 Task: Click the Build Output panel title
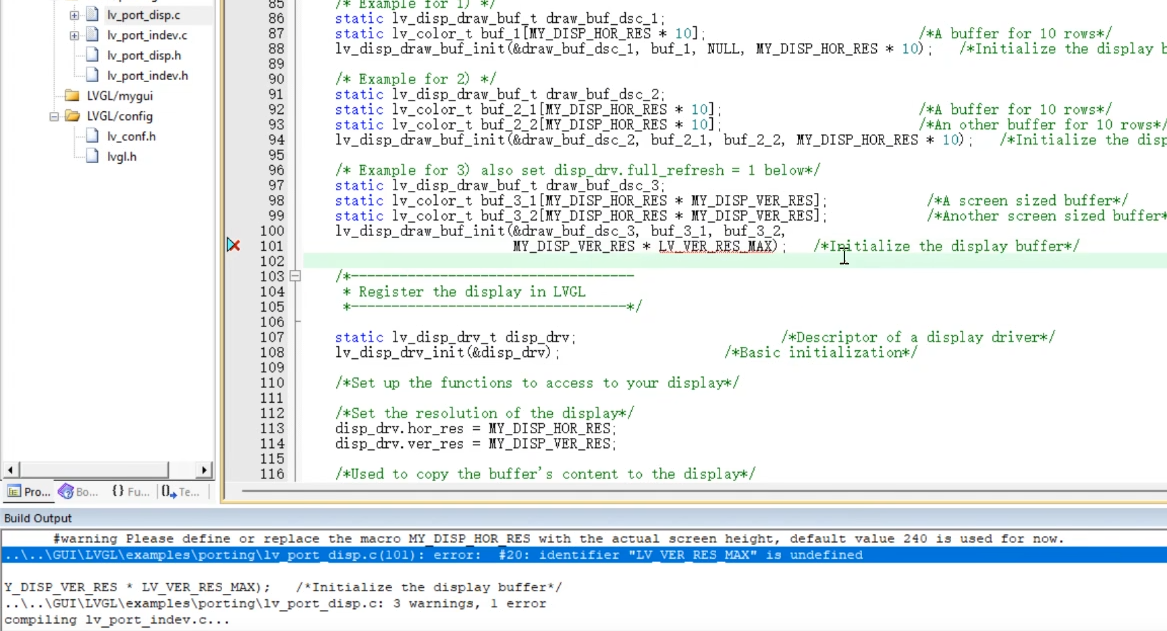[38, 519]
